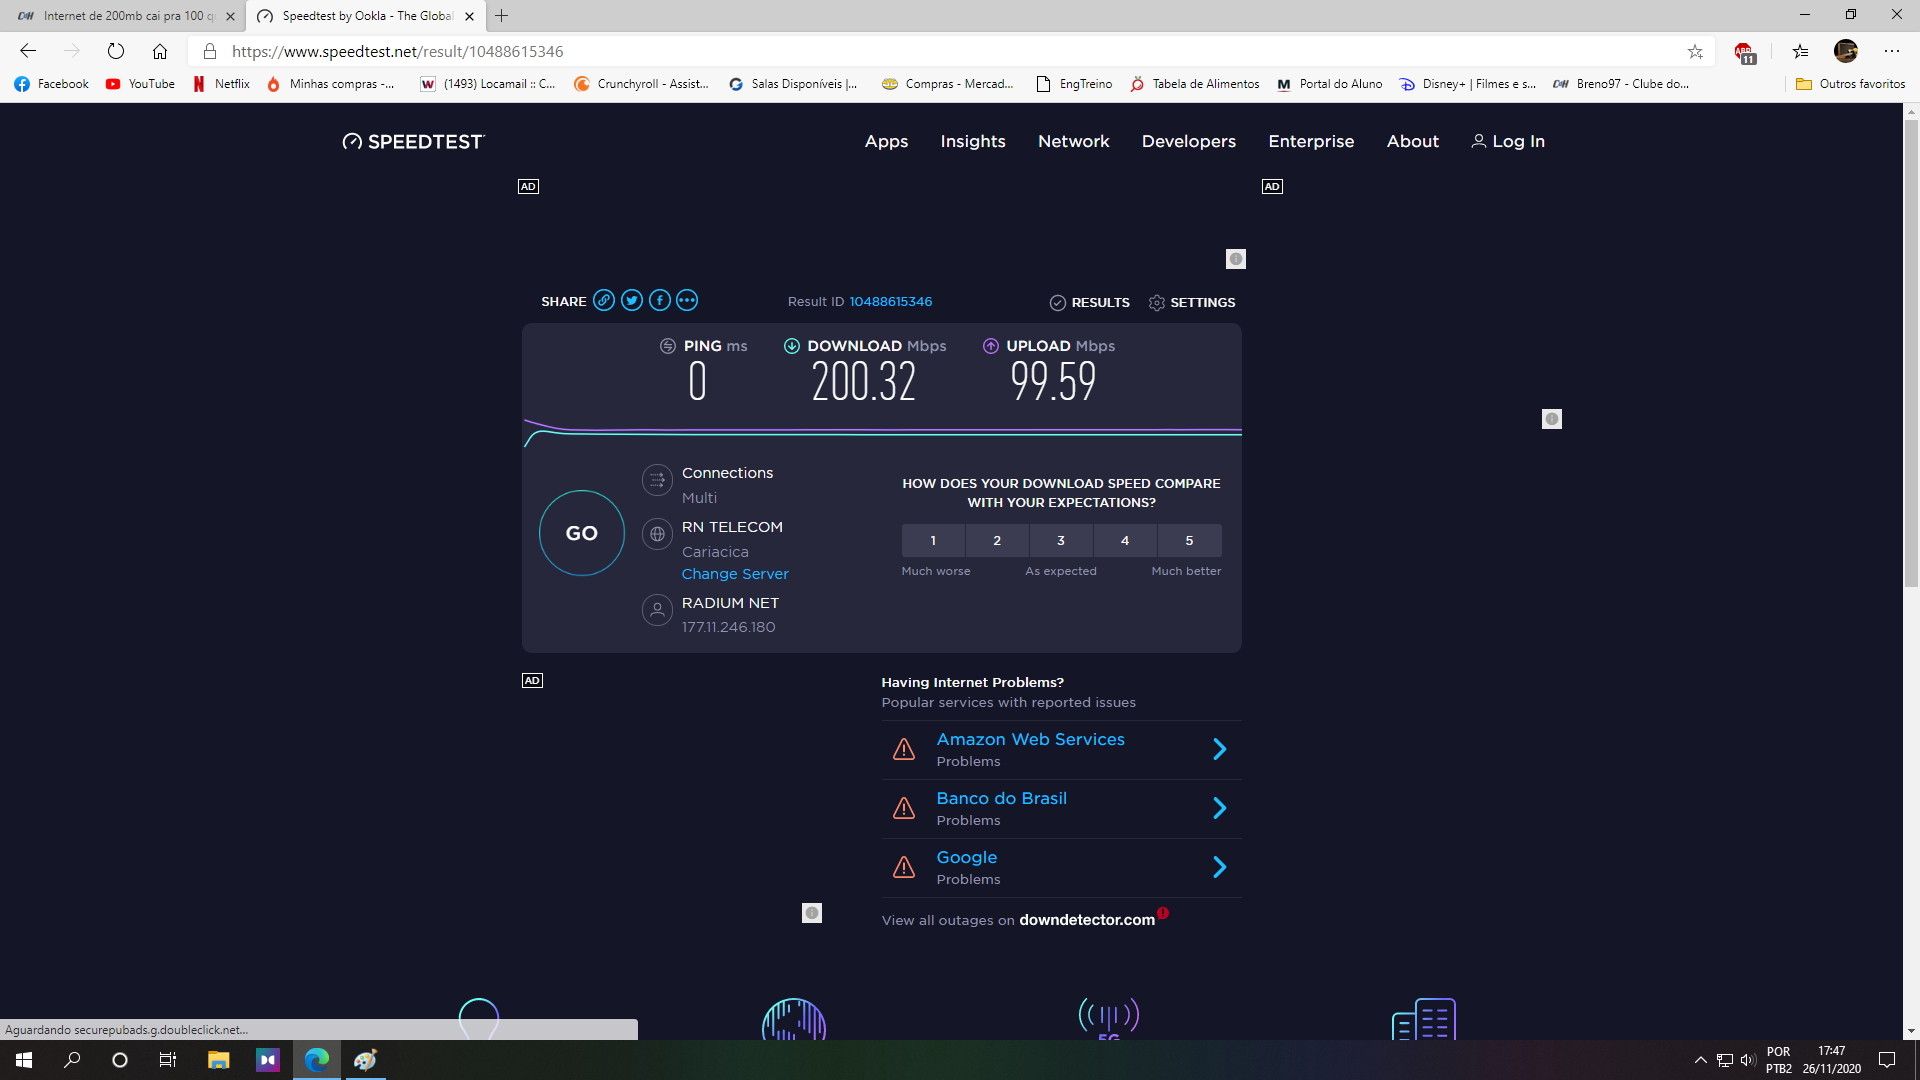The height and width of the screenshot is (1080, 1920).
Task: Open Crunchyroll bookmark
Action: click(x=642, y=84)
